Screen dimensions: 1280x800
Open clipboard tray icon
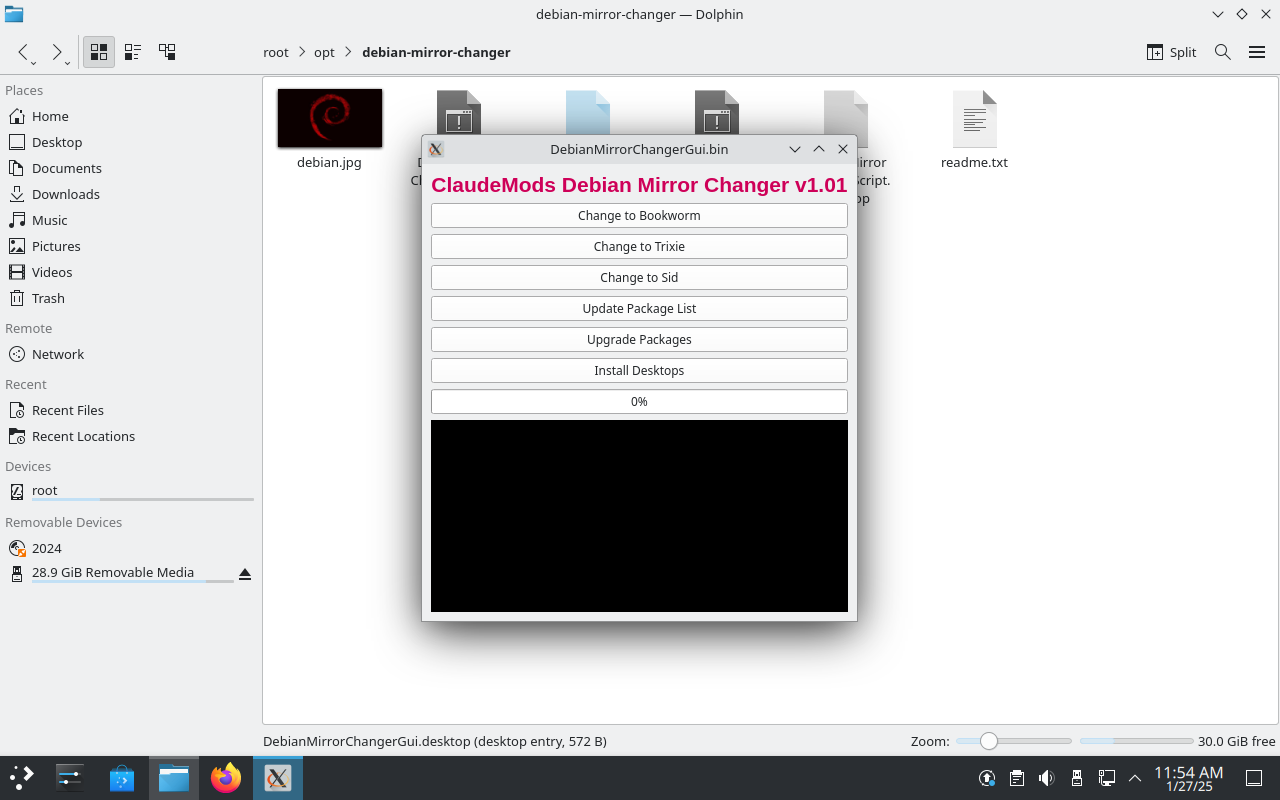(1016, 778)
